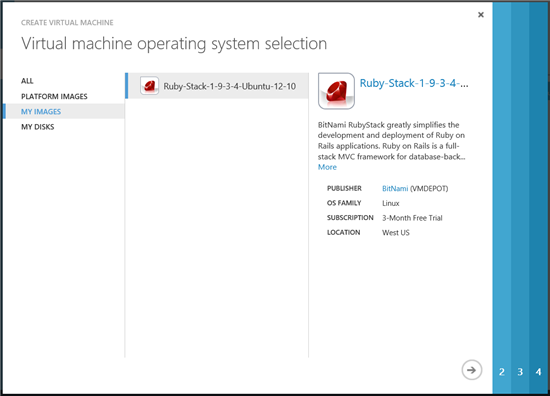Switch to MY DISKS category
Screen dimensions: 550x396
click(x=38, y=127)
